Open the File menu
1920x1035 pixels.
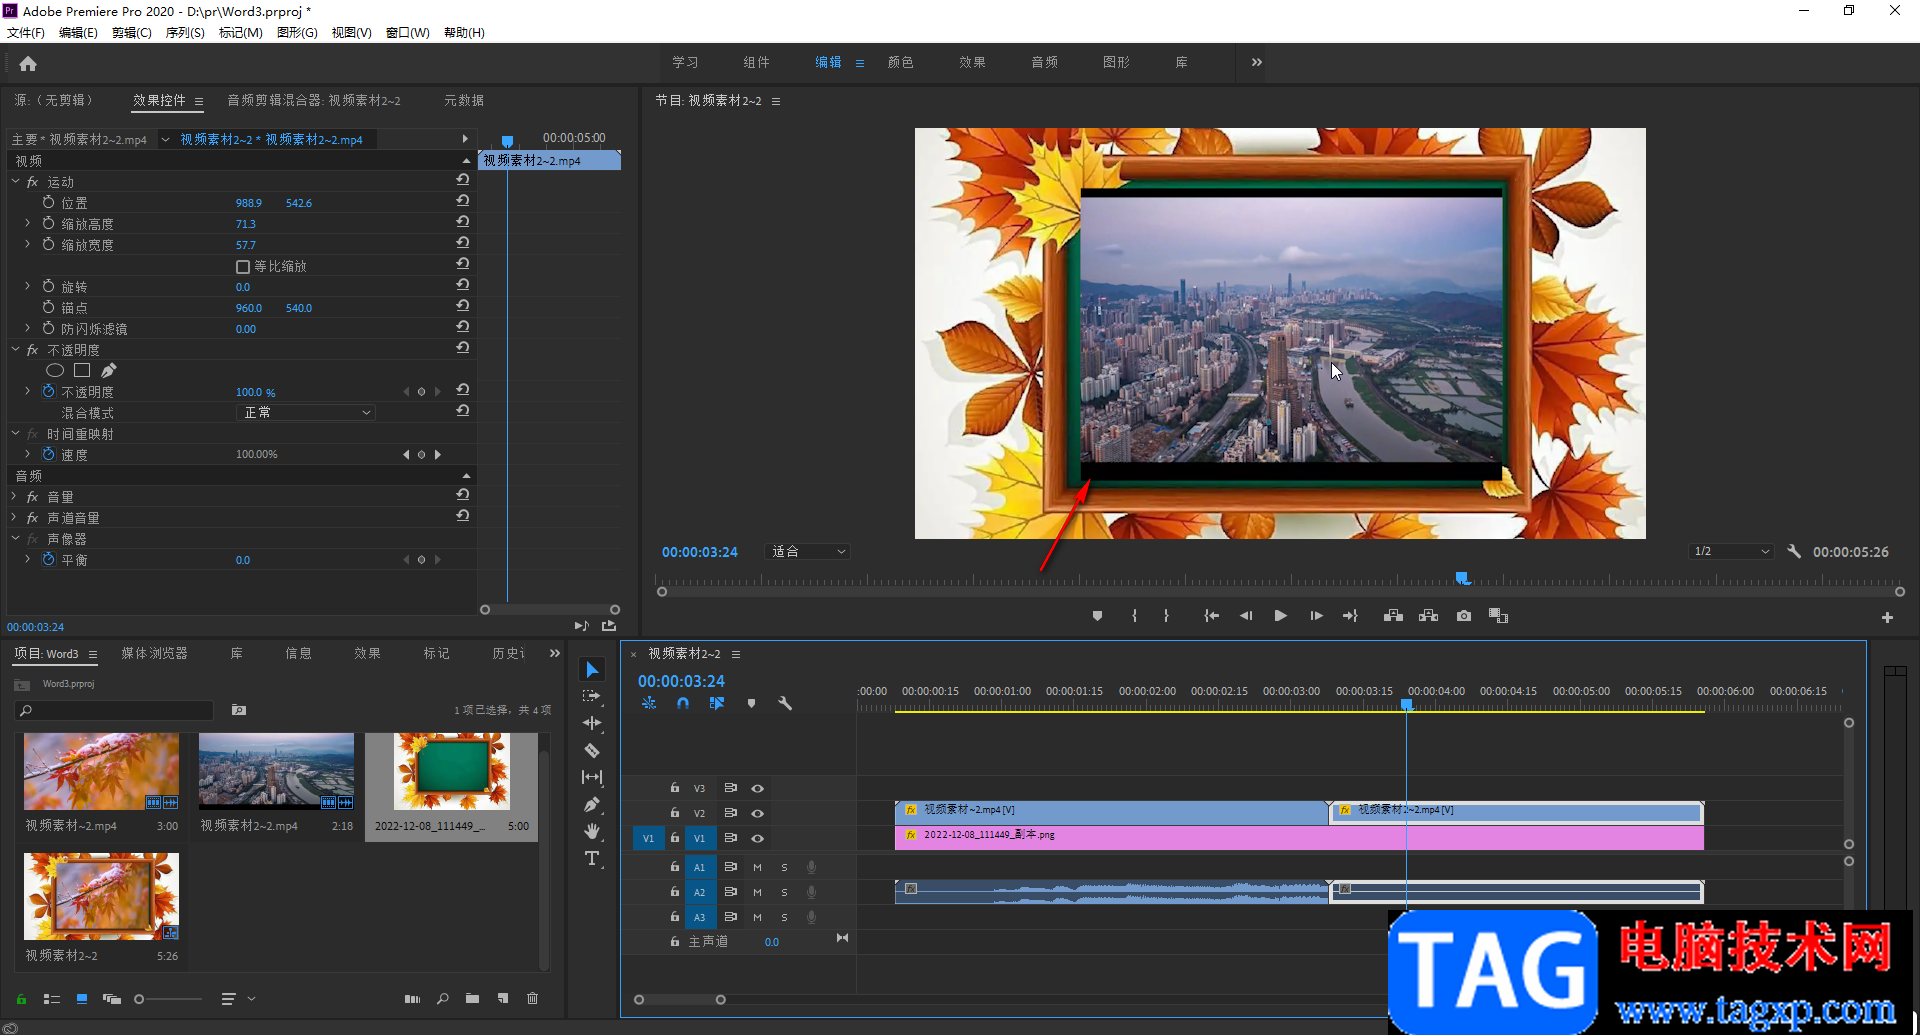coord(26,33)
